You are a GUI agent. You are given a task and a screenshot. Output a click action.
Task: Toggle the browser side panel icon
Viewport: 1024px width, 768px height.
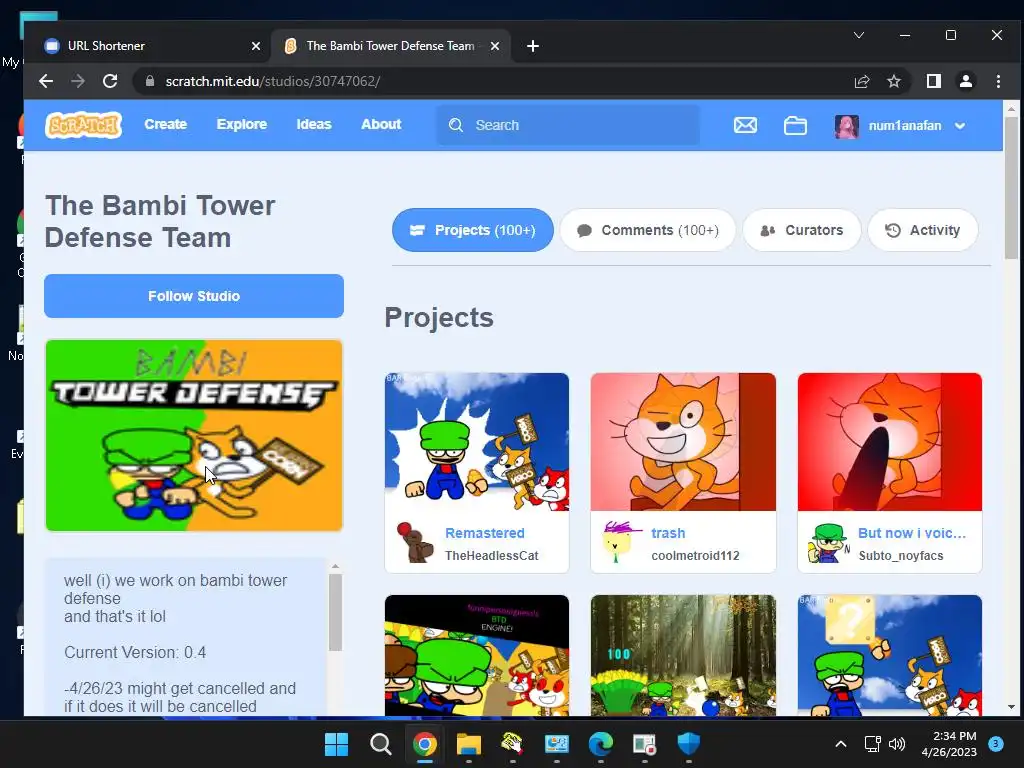(933, 81)
